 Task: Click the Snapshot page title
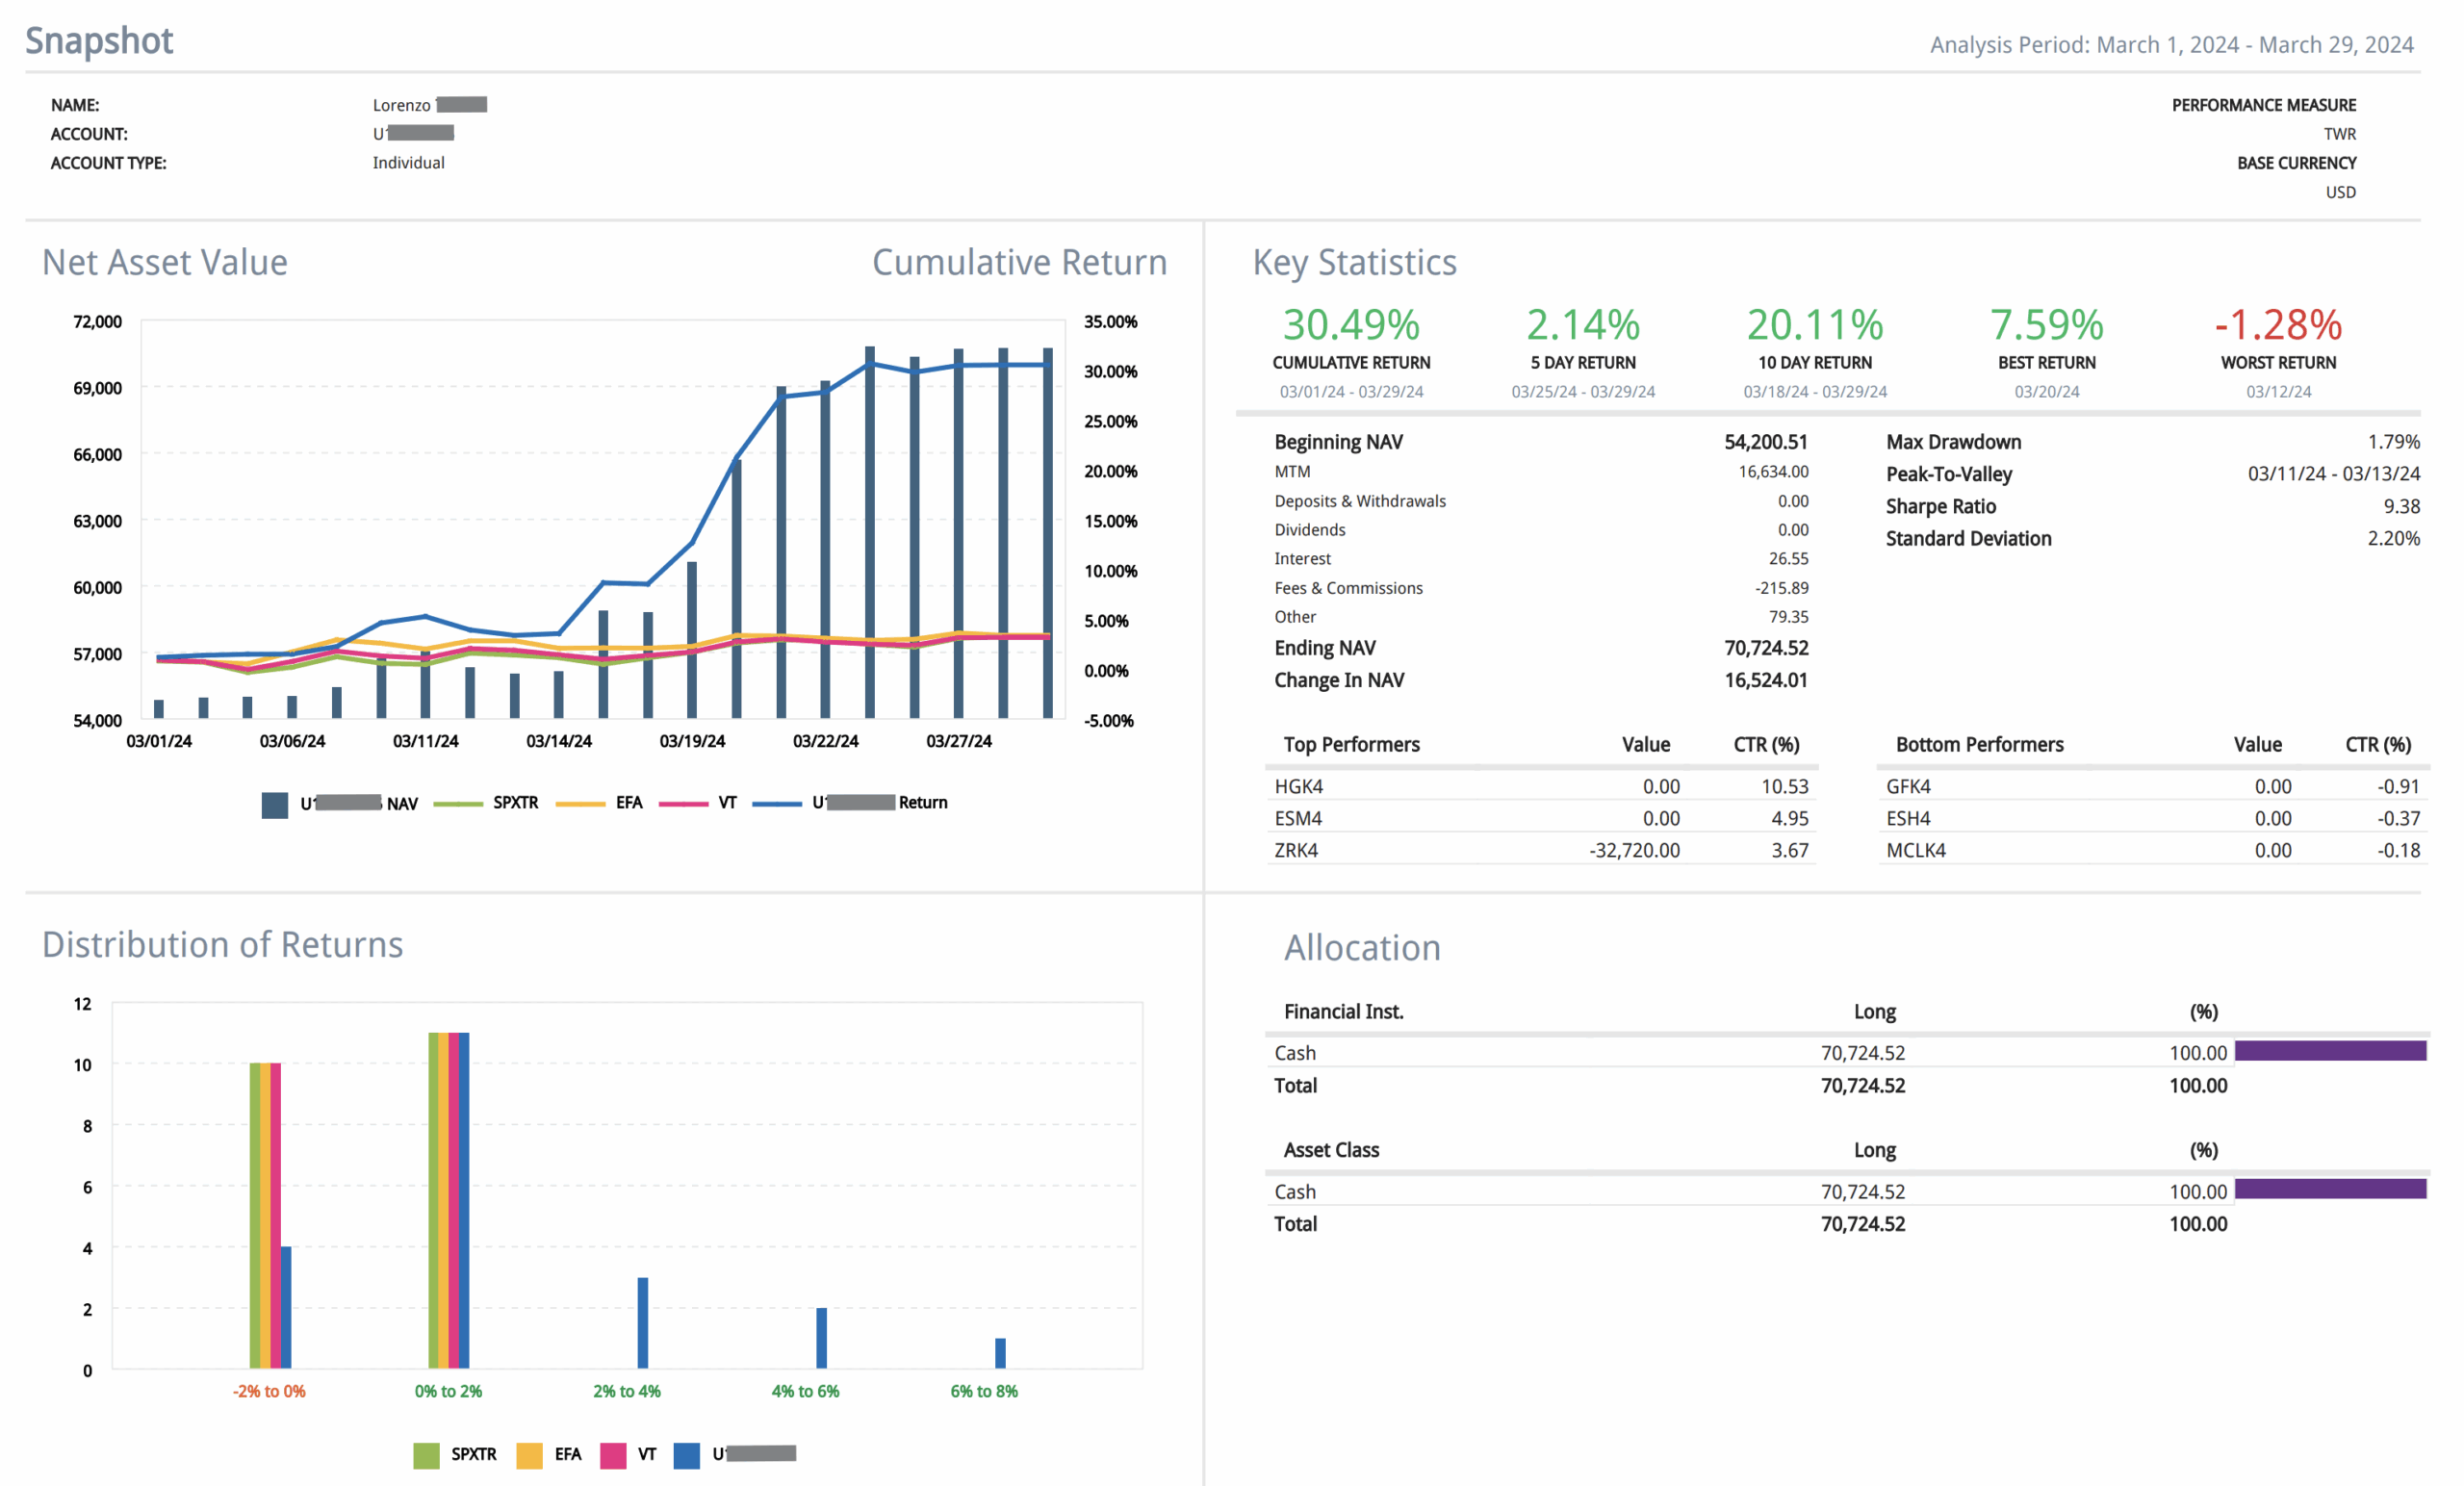(99, 41)
